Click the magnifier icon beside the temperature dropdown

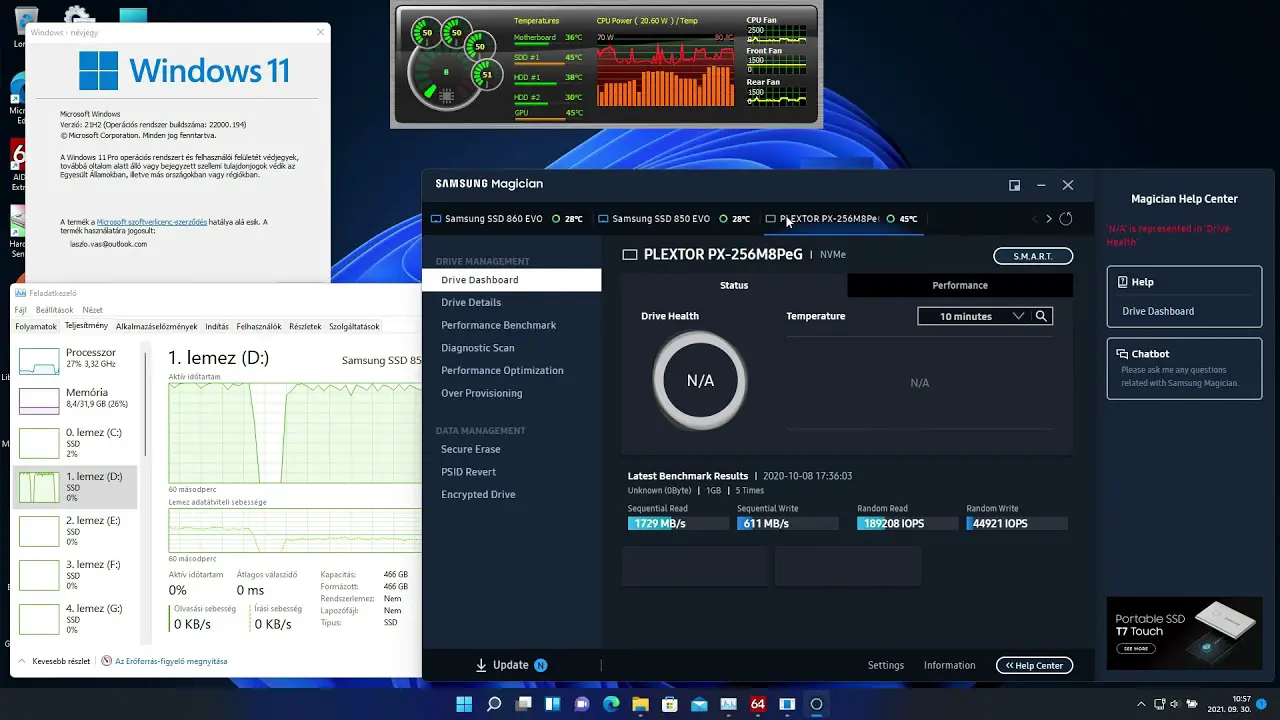click(x=1041, y=315)
